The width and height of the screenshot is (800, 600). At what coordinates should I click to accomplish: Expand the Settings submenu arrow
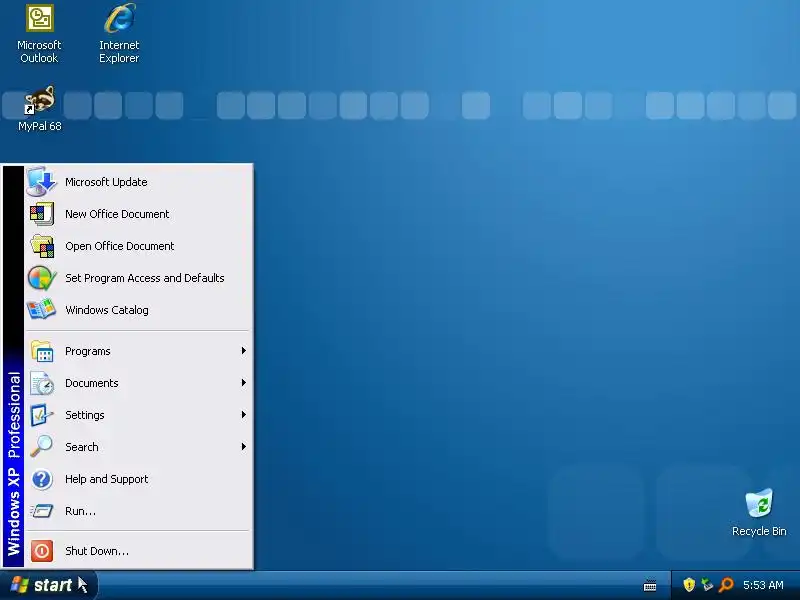[x=244, y=415]
